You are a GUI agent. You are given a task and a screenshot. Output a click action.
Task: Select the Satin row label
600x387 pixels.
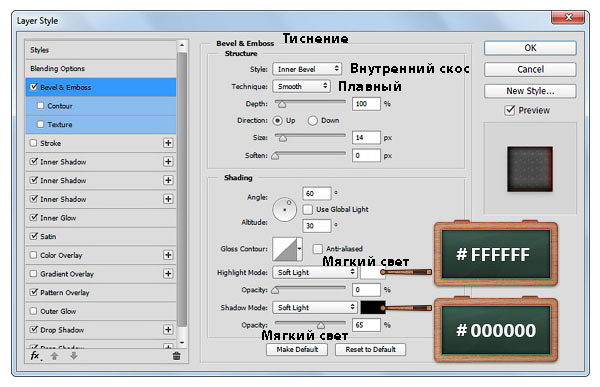tap(48, 237)
